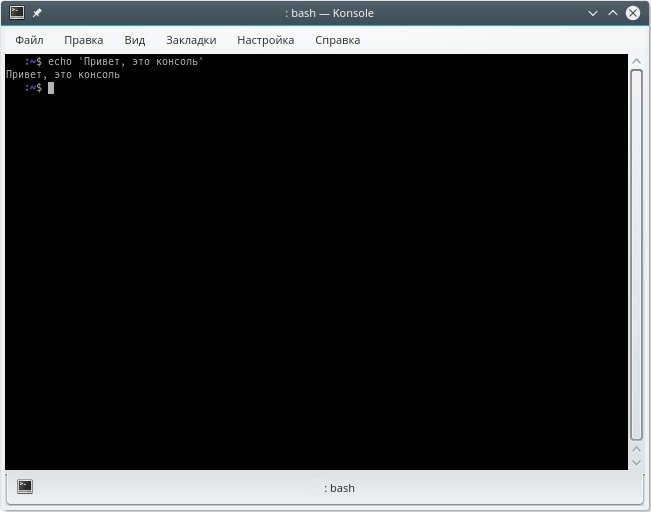Open the Правка menu
This screenshot has width=651, height=512.
pyautogui.click(x=83, y=40)
